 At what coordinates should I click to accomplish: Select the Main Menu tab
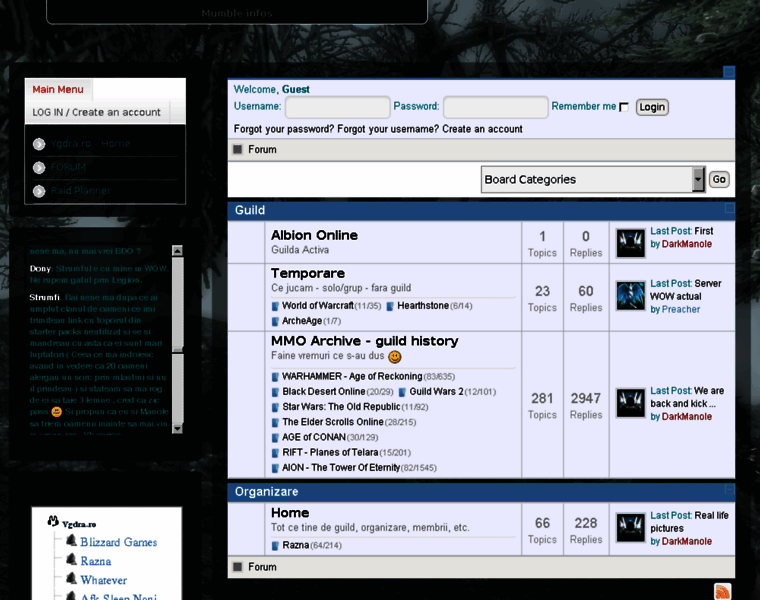[x=58, y=89]
